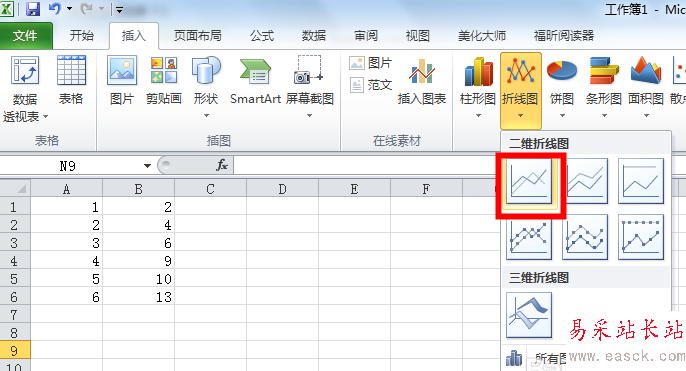Click the 屏幕截图 screenshot icon
The width and height of the screenshot is (686, 371).
(309, 70)
